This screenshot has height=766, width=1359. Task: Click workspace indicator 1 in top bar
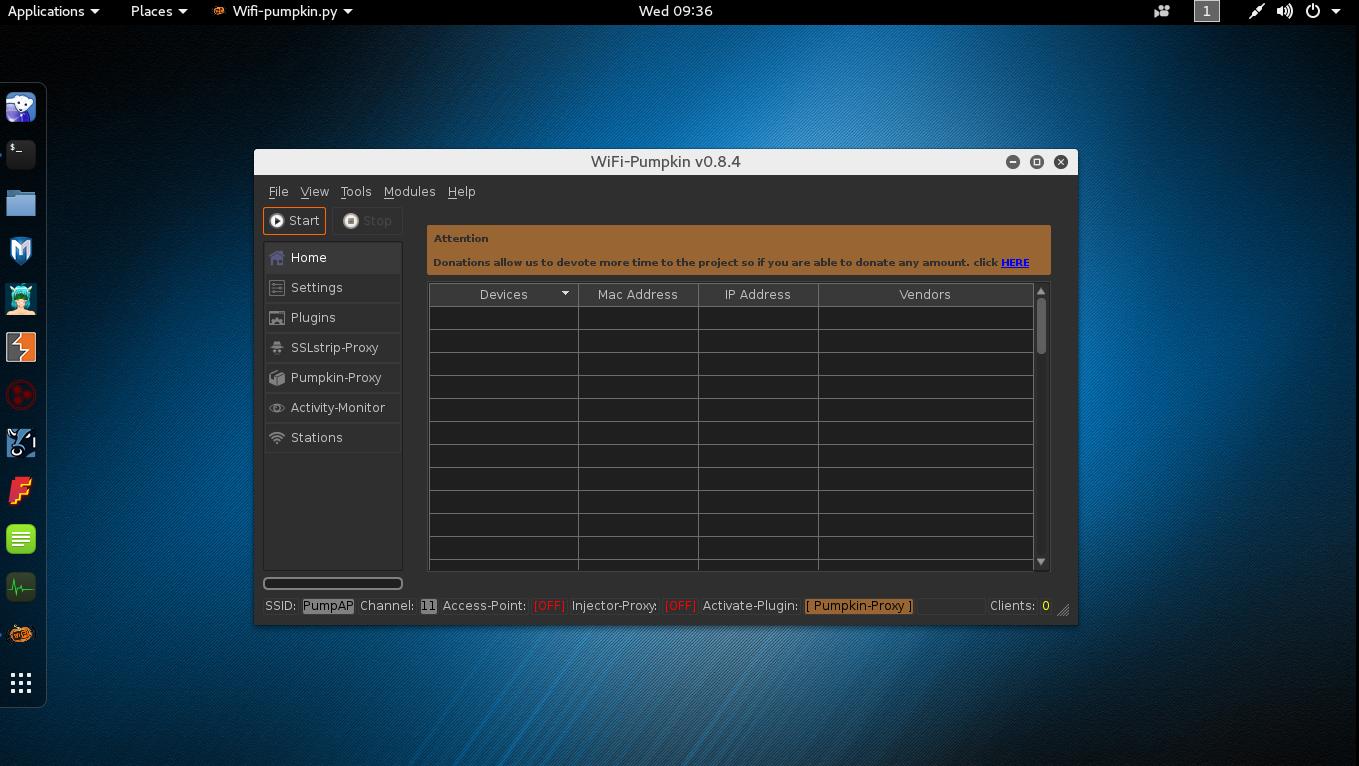(1207, 11)
